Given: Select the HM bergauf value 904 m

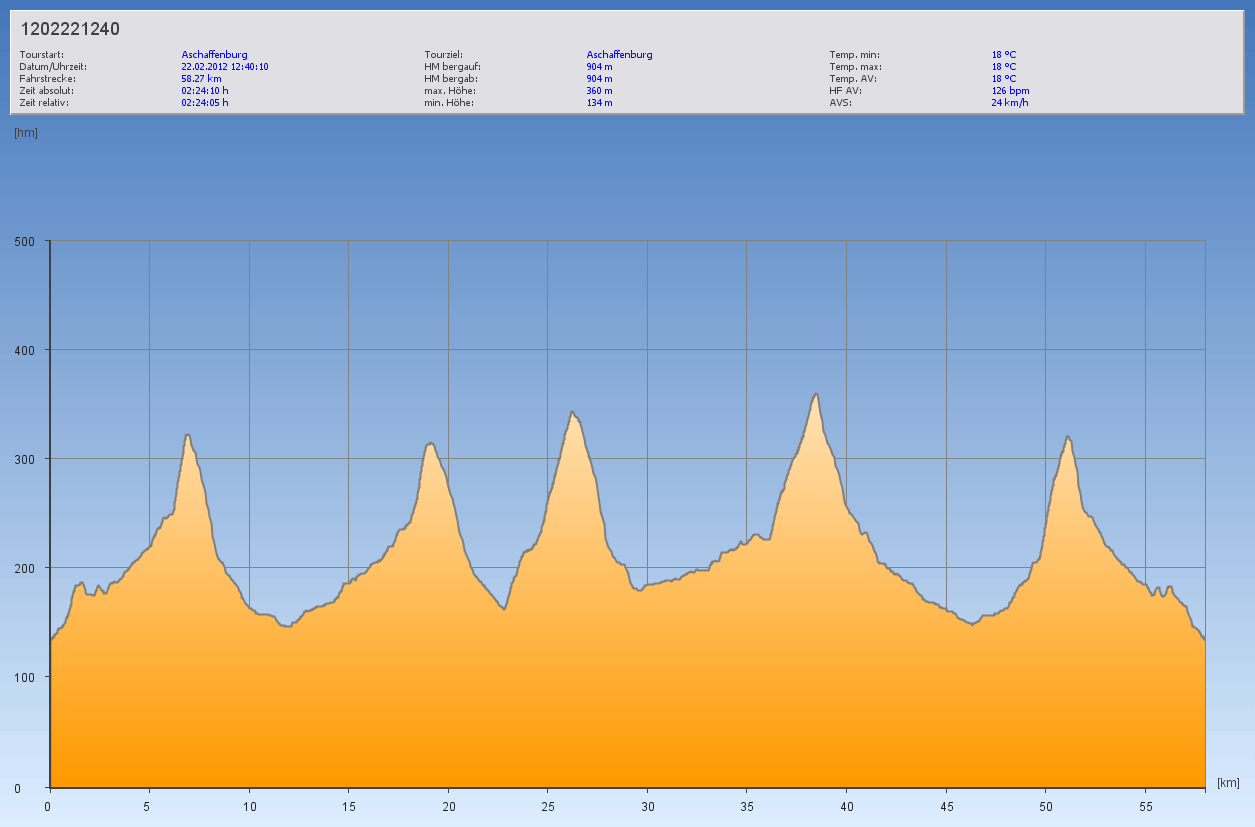Looking at the screenshot, I should click(599, 67).
